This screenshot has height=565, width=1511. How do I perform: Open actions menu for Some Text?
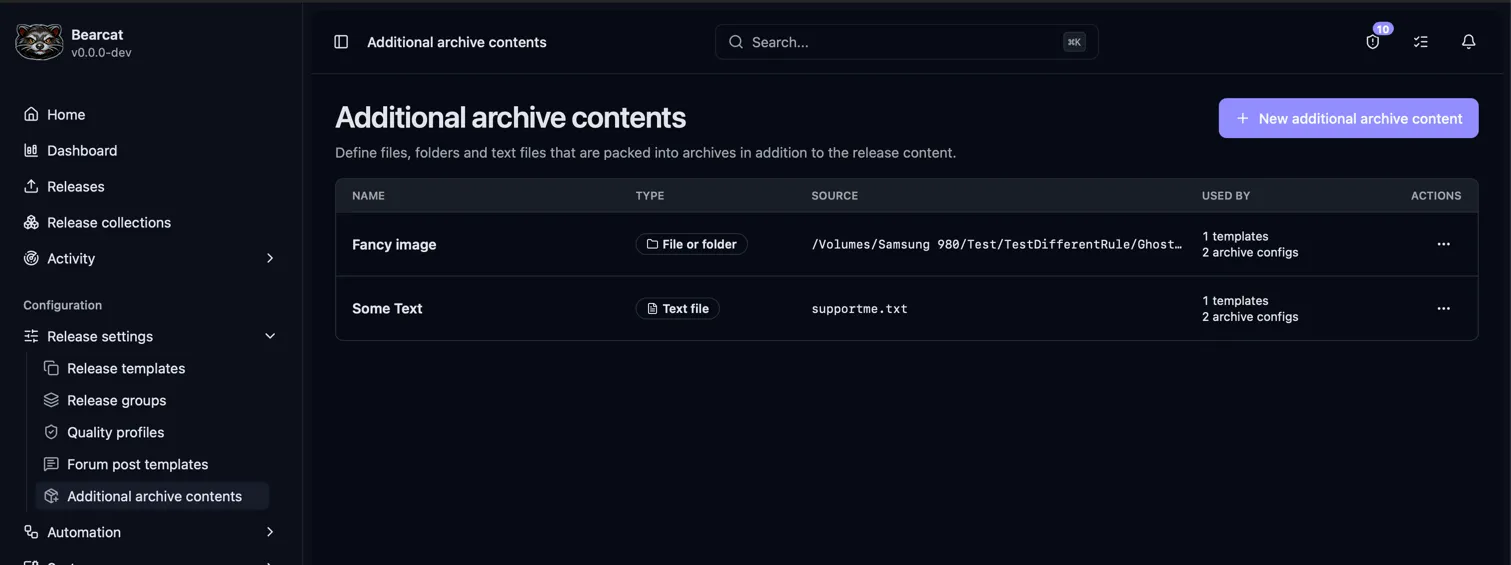tap(1443, 308)
